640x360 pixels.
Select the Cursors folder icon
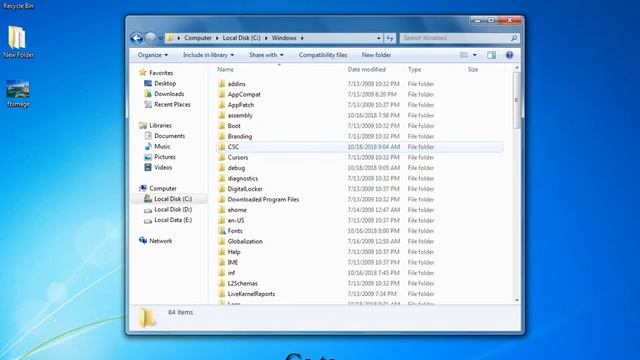tap(222, 157)
